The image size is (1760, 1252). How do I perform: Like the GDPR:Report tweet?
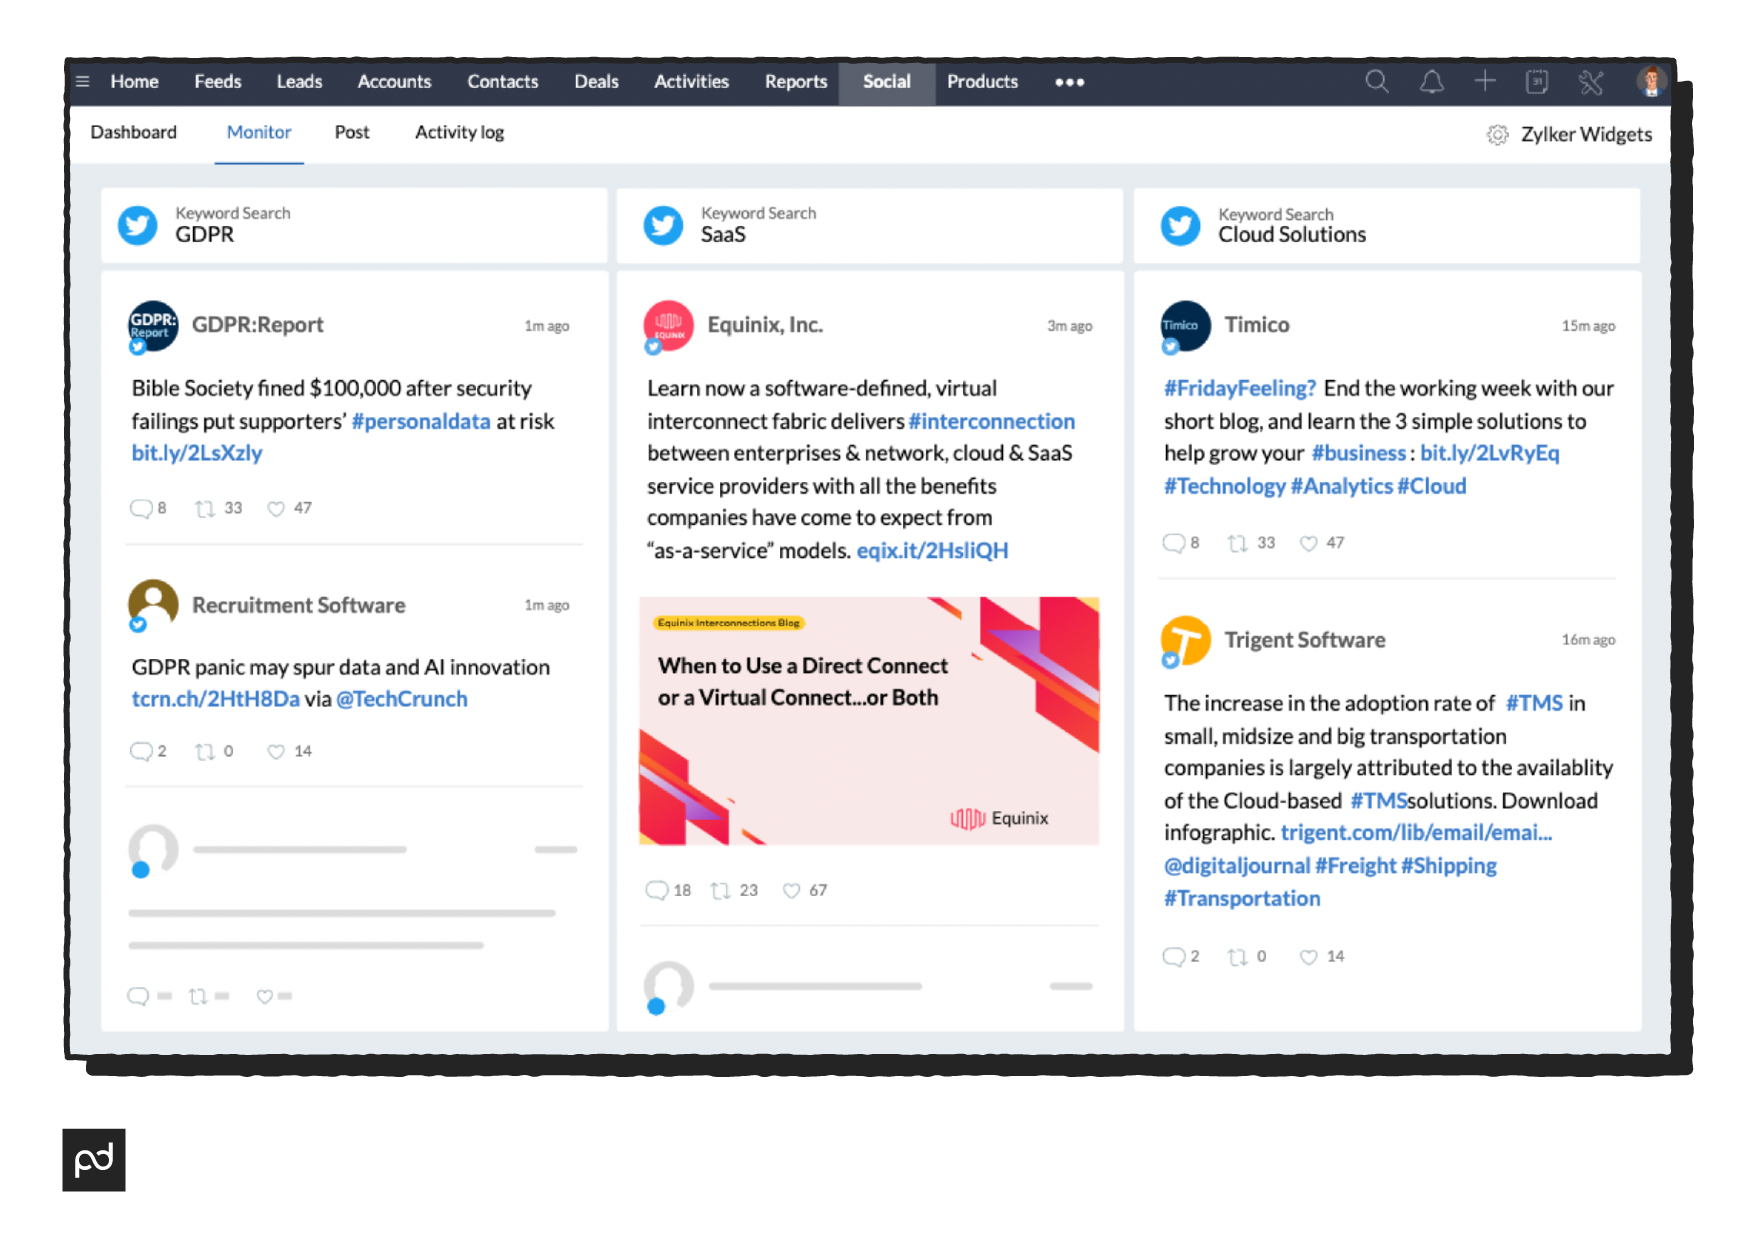tap(276, 508)
